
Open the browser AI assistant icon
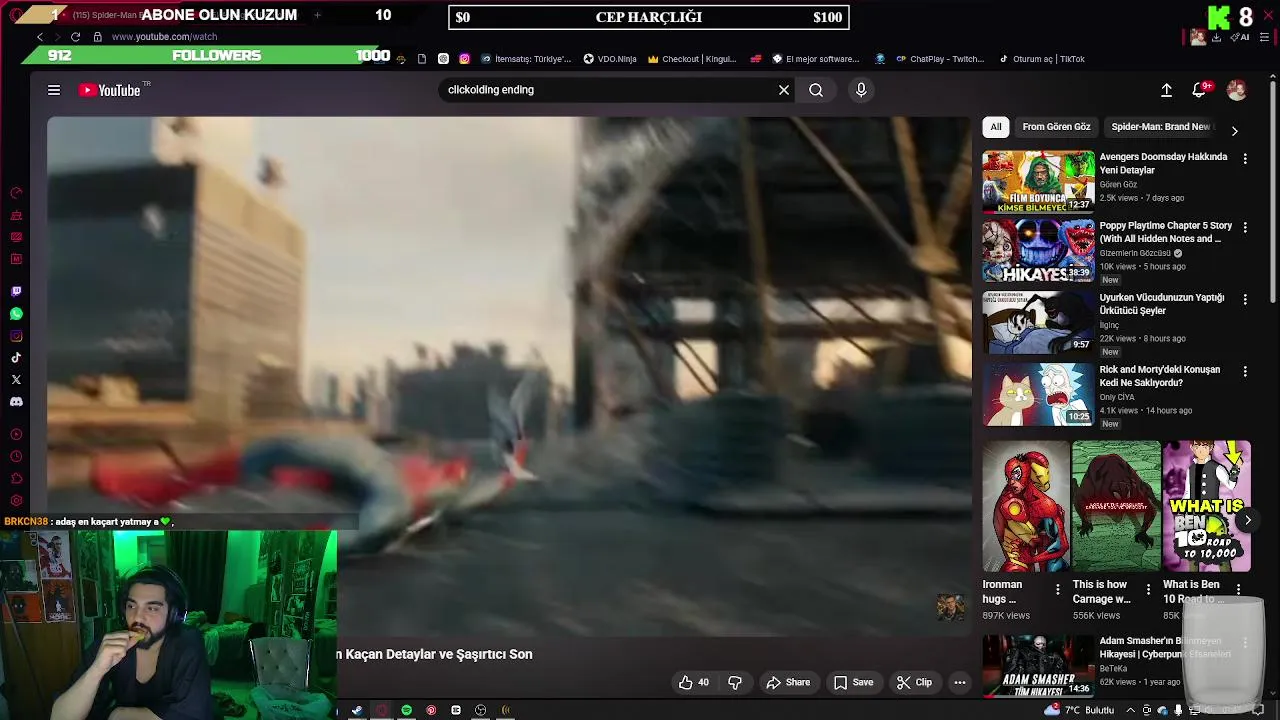click(x=1241, y=37)
